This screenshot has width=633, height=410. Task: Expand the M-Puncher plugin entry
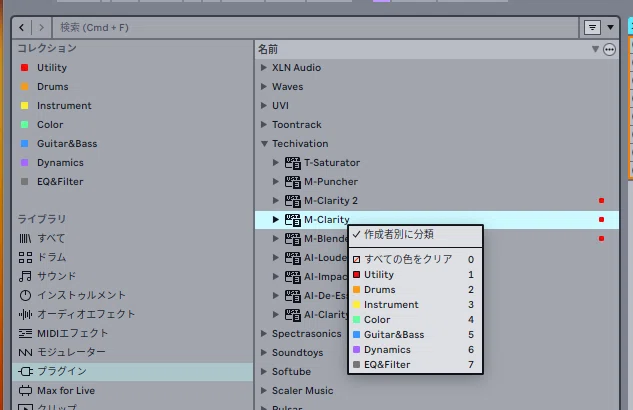point(276,181)
